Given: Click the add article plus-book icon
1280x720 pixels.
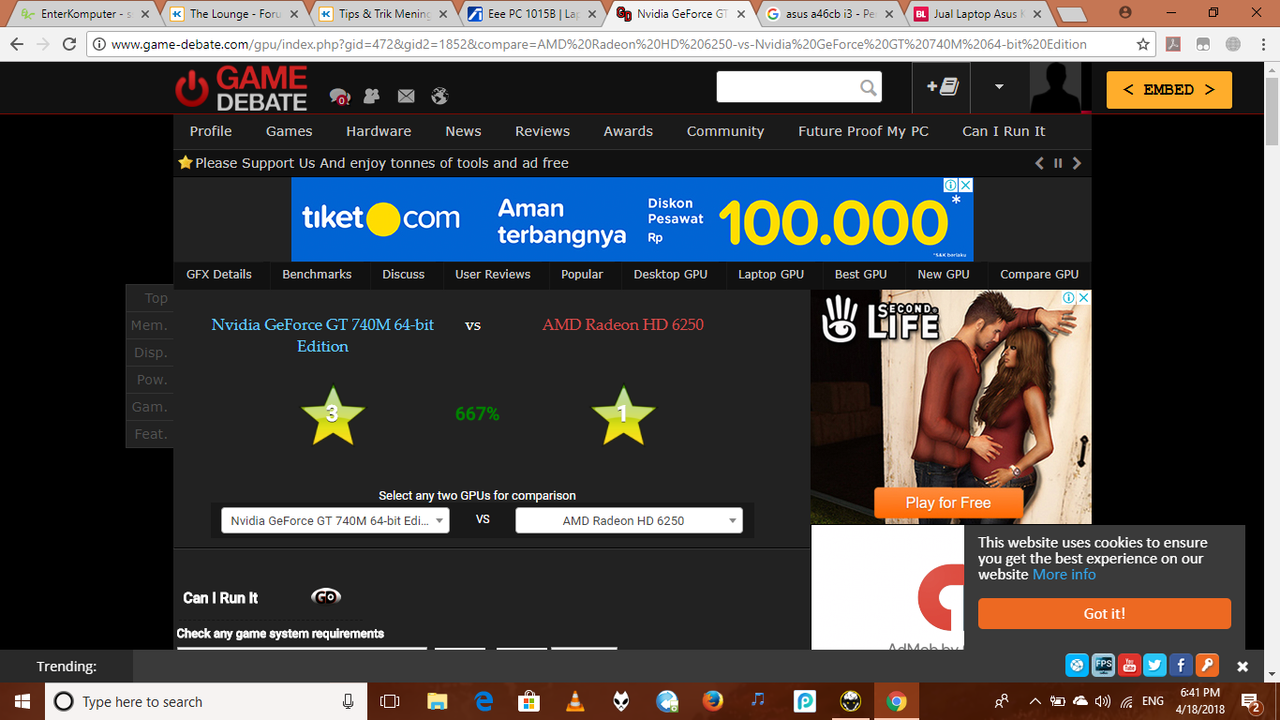Looking at the screenshot, I should tap(942, 87).
